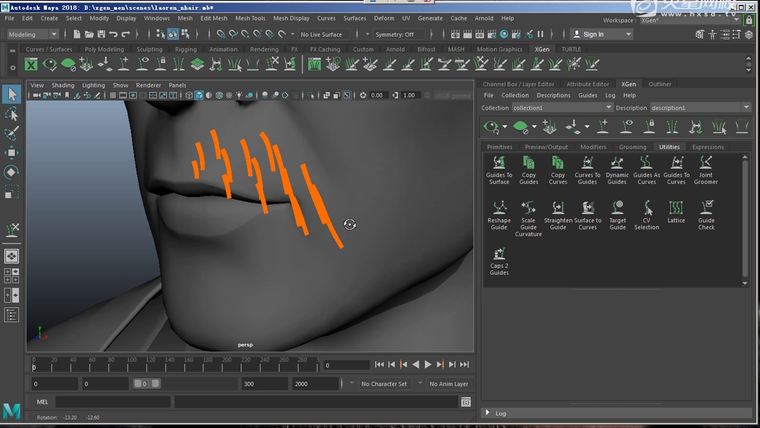Open the Modeling menu set dropdown
This screenshot has width=760, height=428.
pyautogui.click(x=34, y=34)
